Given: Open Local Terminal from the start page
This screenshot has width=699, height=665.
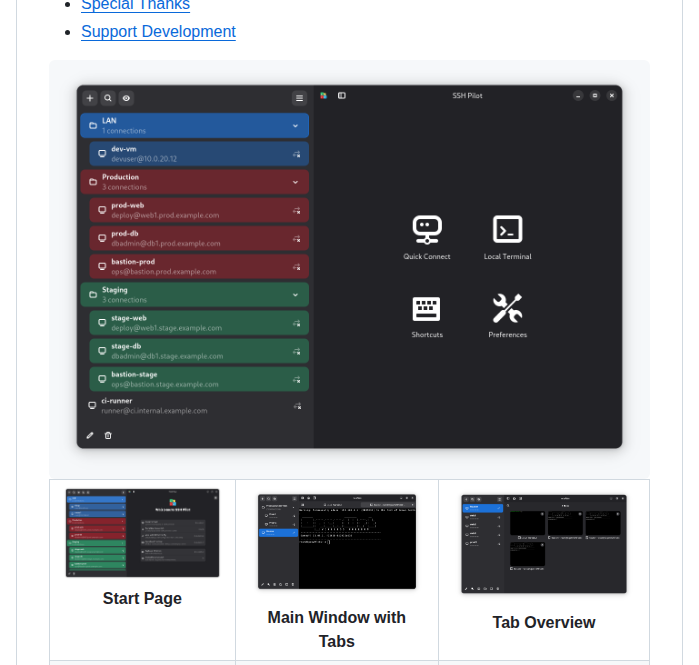Looking at the screenshot, I should [507, 238].
